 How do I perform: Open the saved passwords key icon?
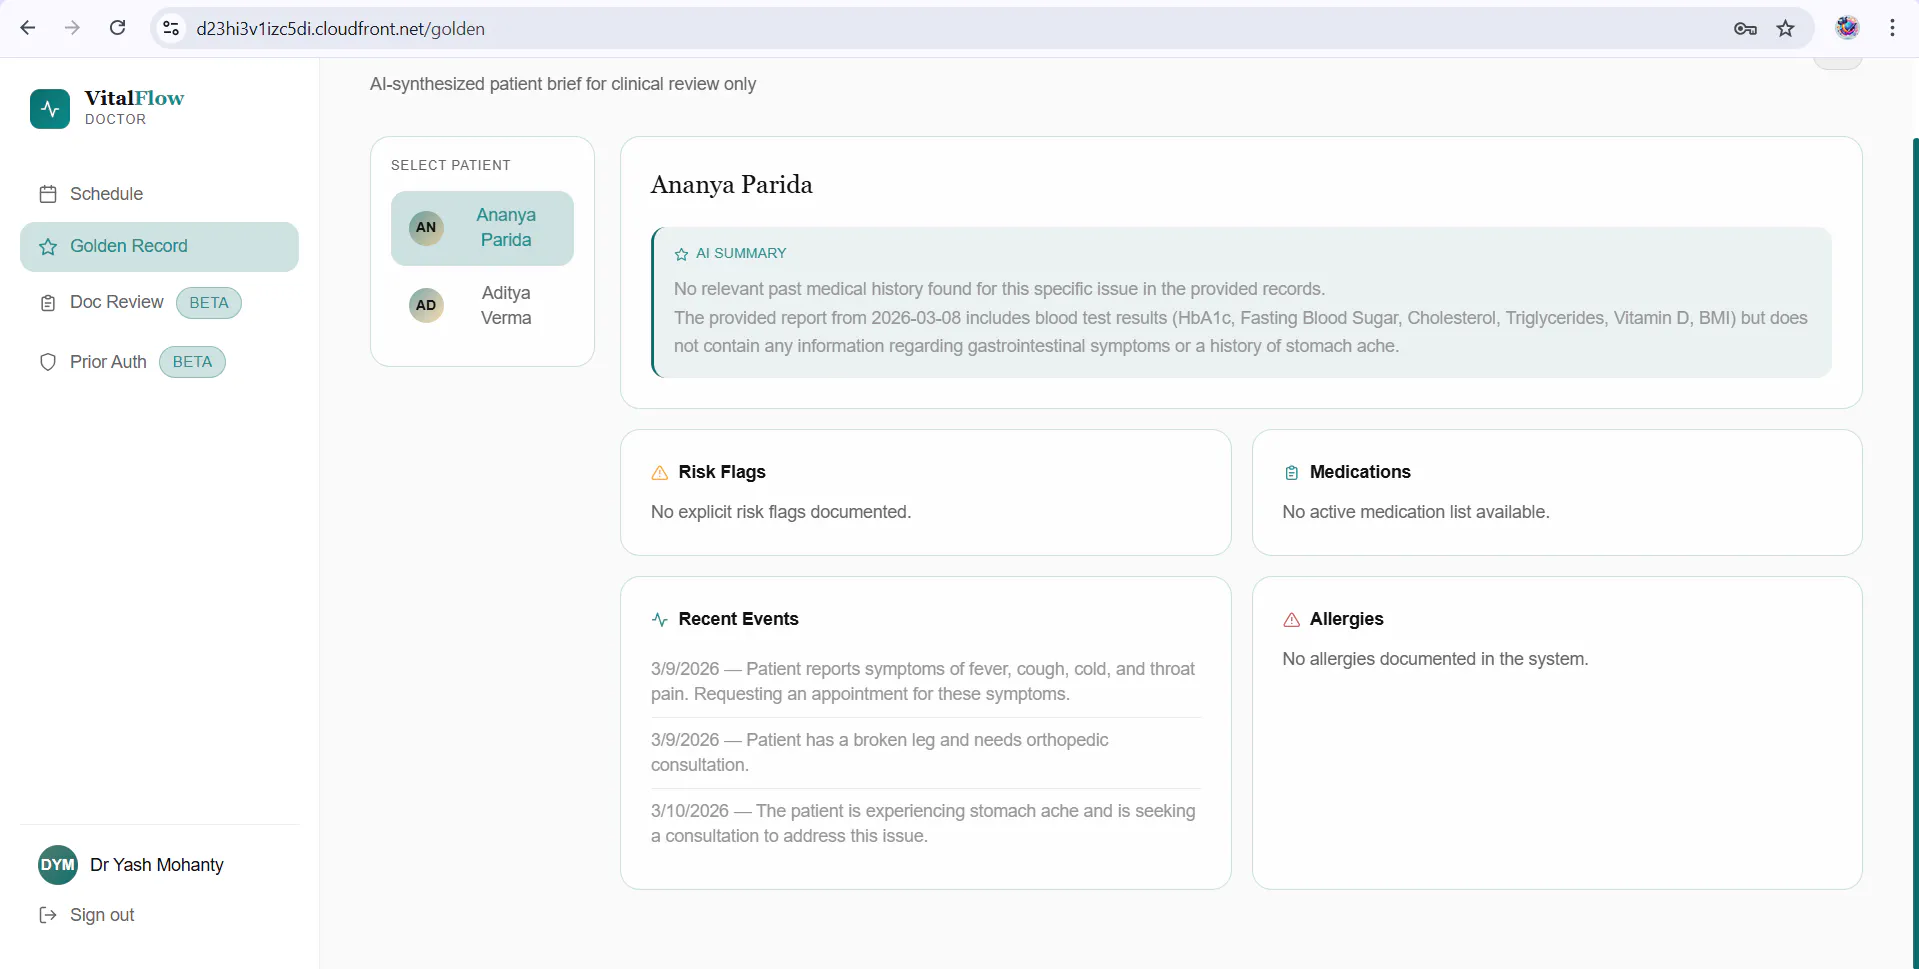pos(1745,28)
